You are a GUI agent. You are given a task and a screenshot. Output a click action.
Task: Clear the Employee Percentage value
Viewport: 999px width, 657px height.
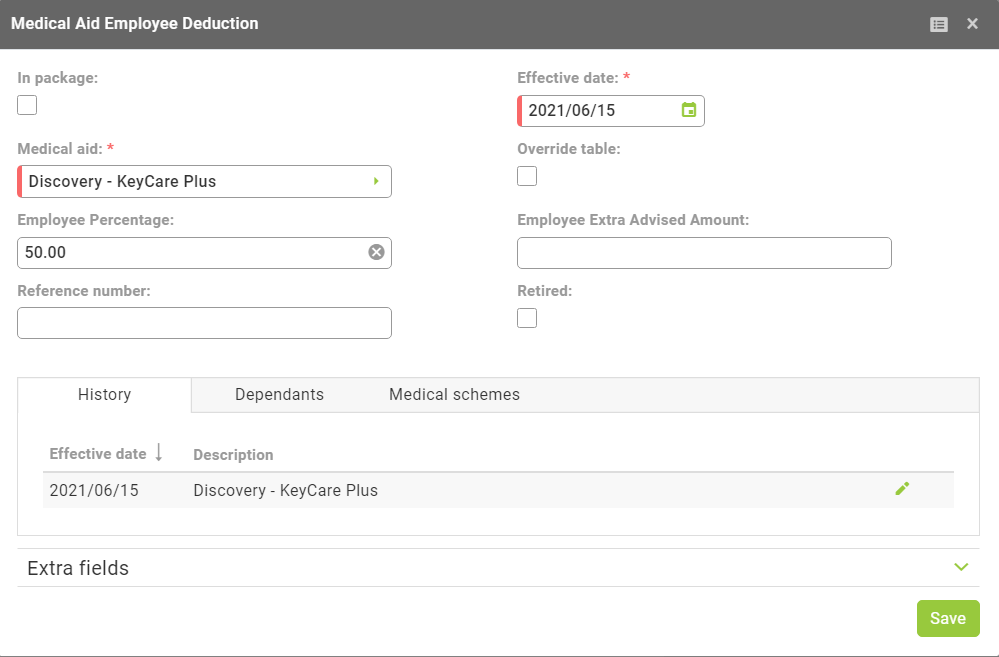376,252
